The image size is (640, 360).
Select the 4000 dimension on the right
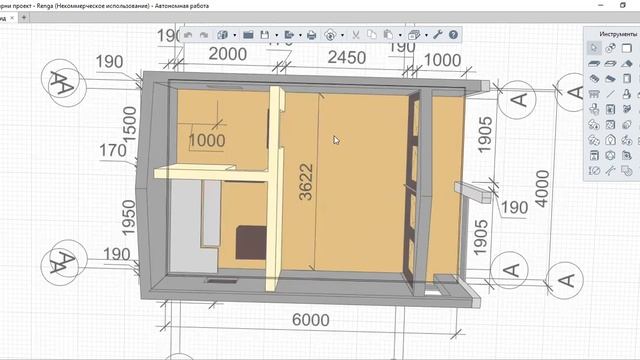tap(542, 189)
